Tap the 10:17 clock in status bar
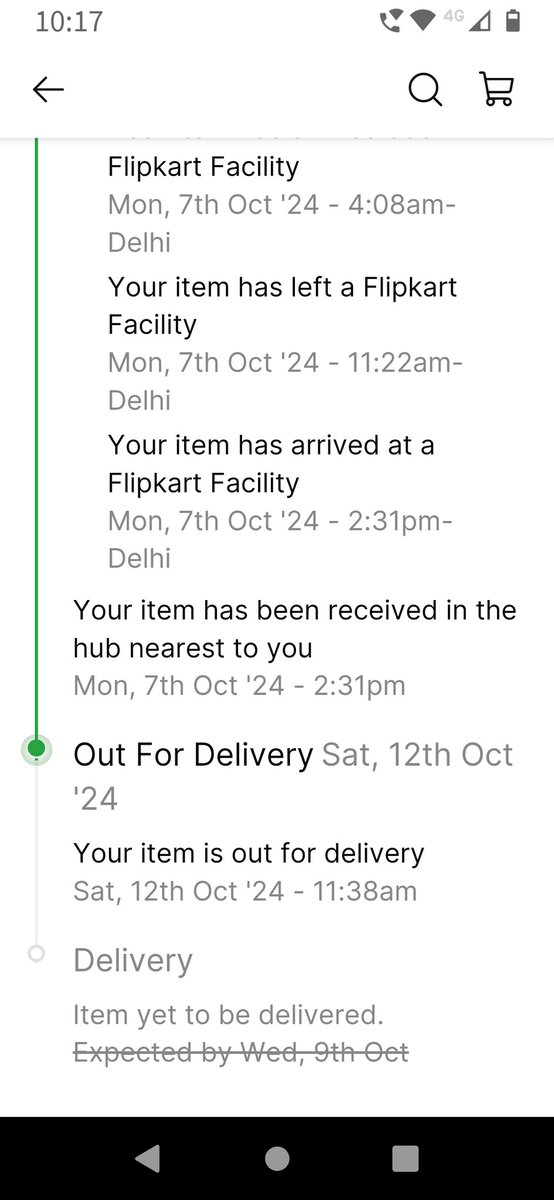The height and width of the screenshot is (1200, 554). (67, 21)
